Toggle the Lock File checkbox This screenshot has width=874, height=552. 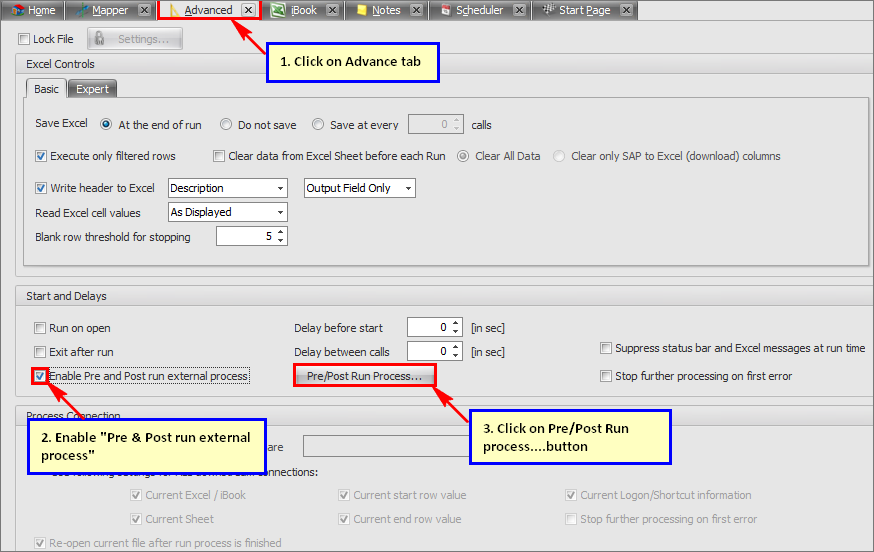24,39
